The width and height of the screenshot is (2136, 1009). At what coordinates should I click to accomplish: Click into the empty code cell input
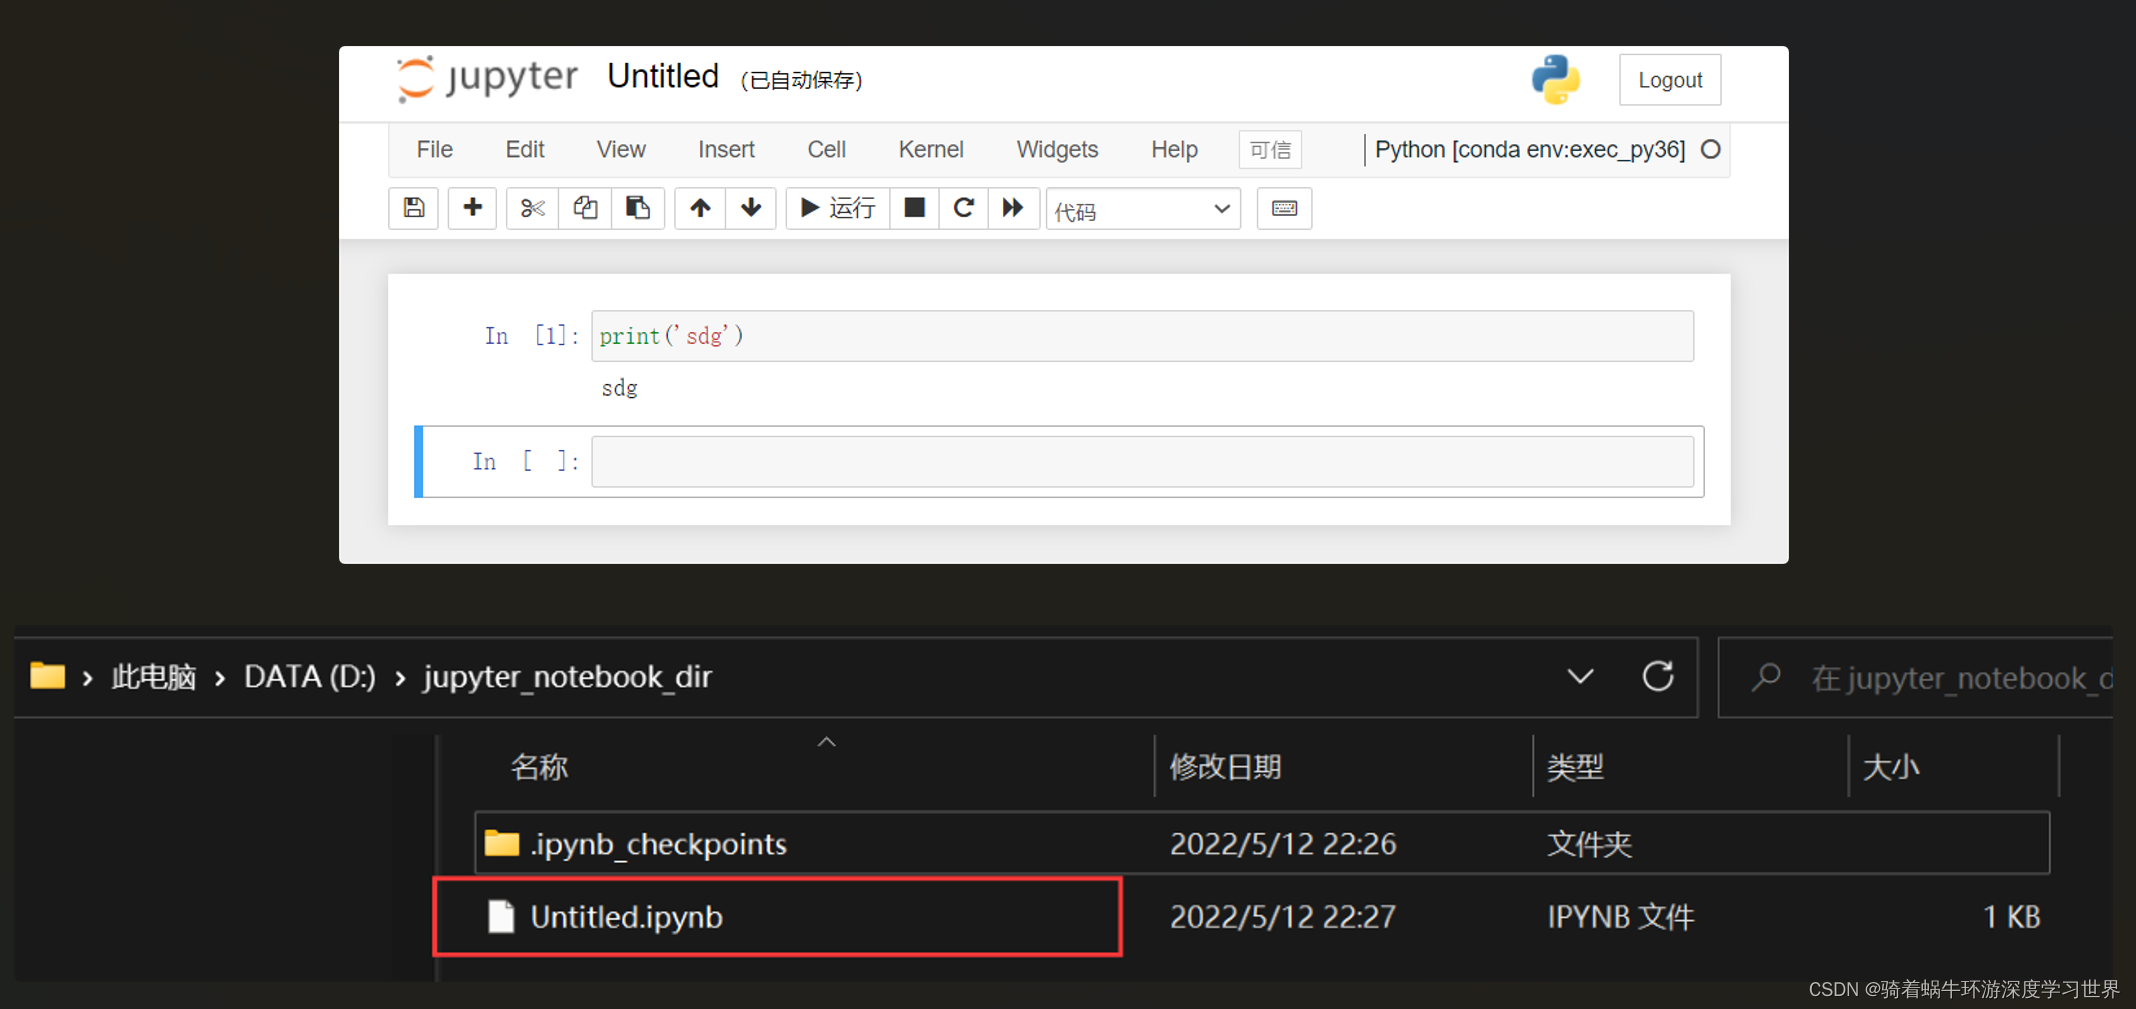1142,461
